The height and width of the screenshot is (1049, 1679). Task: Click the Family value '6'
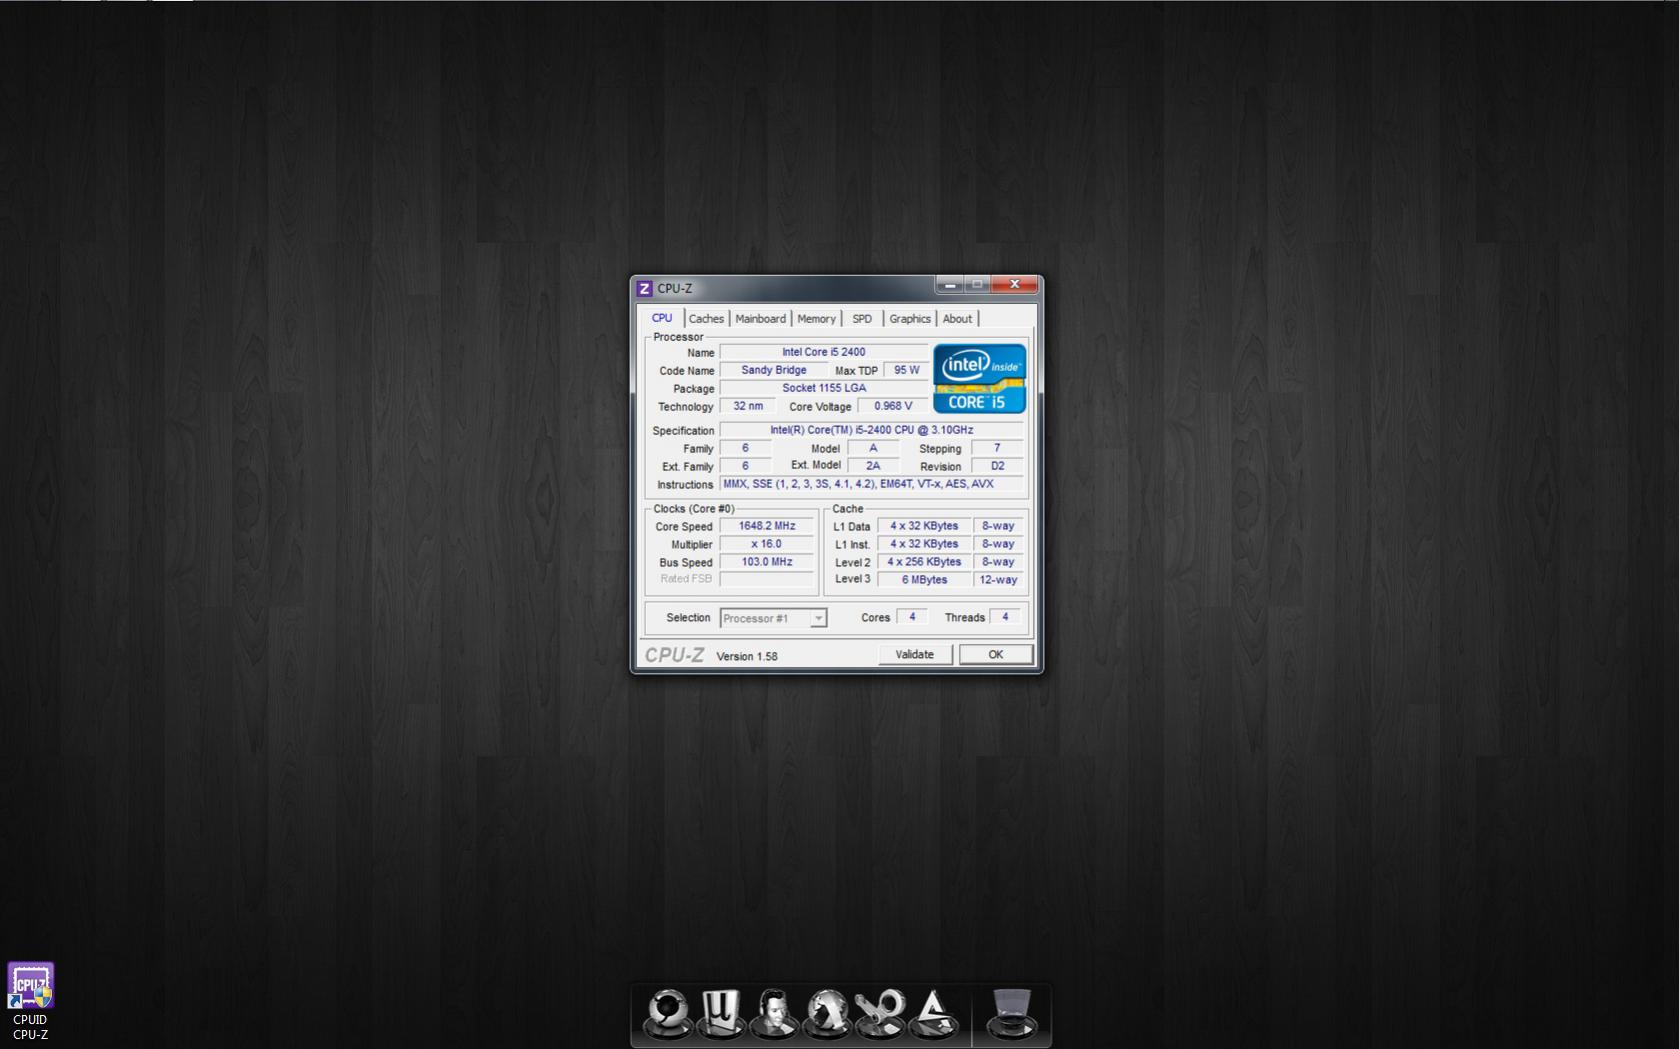[x=745, y=448]
